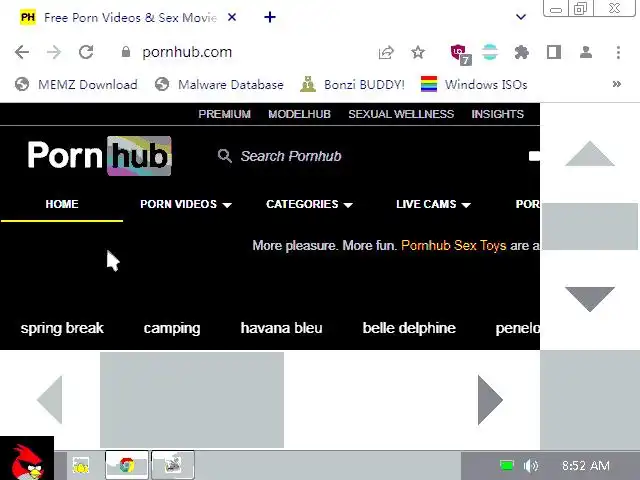Close the current browser tab

point(232,17)
